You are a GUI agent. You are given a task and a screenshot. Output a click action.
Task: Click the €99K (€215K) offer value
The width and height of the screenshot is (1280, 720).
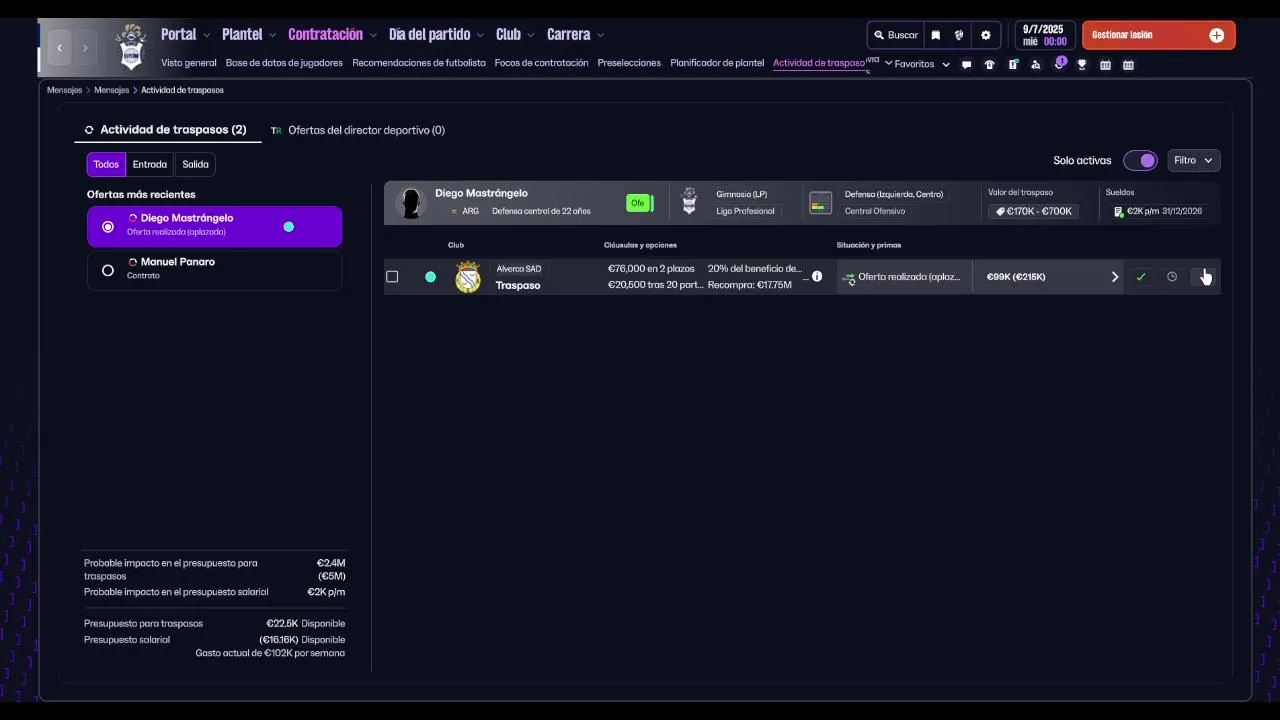pos(1016,277)
